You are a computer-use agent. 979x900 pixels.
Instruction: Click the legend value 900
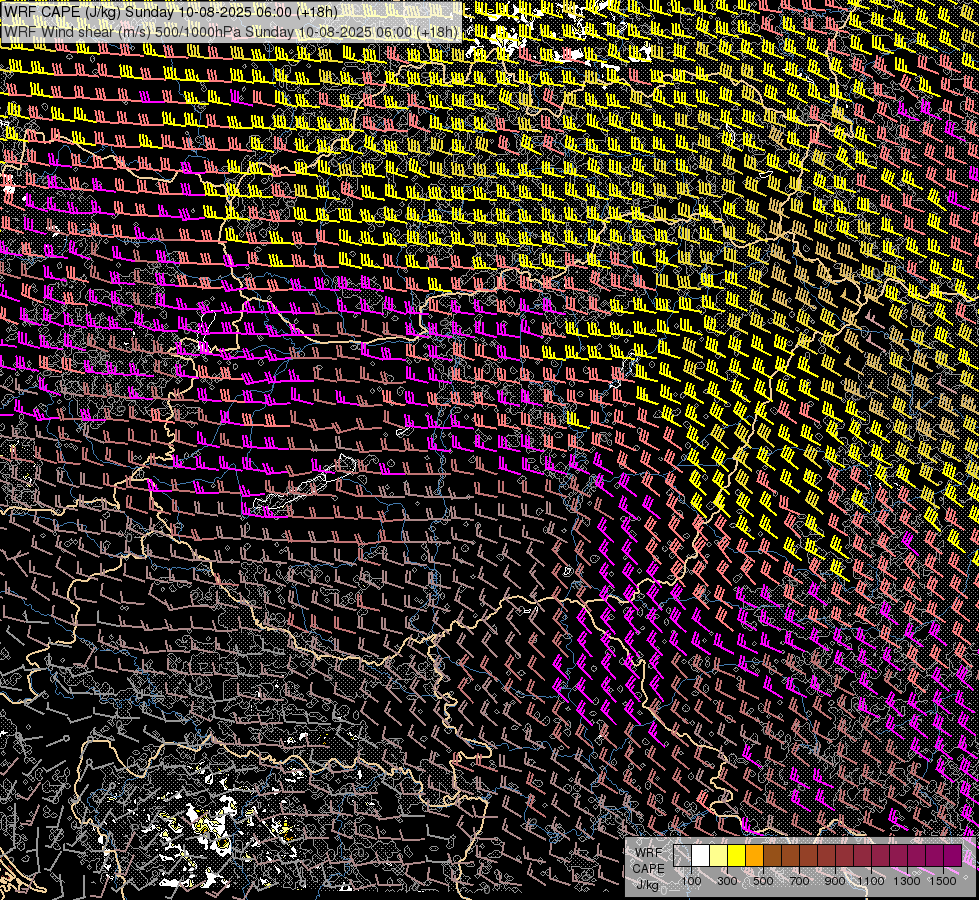[835, 881]
